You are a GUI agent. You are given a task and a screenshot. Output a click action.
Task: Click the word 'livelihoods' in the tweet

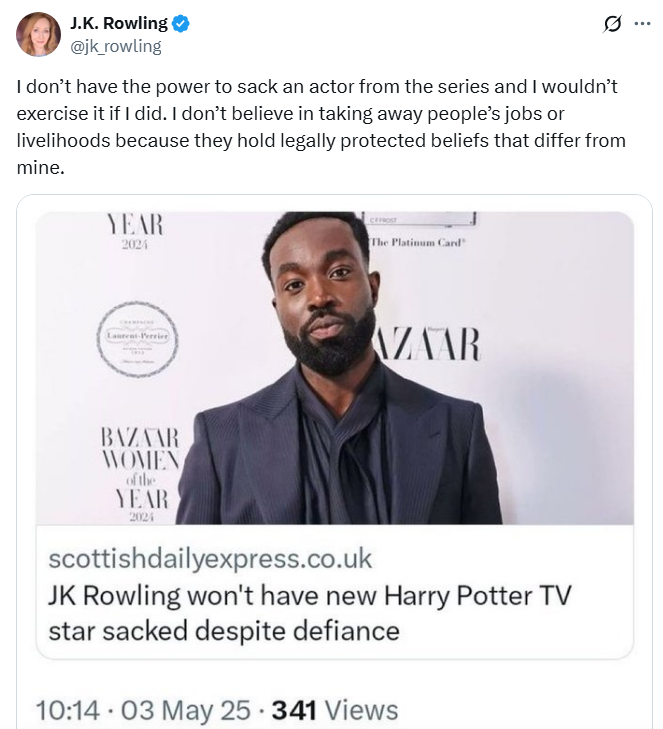(65, 140)
